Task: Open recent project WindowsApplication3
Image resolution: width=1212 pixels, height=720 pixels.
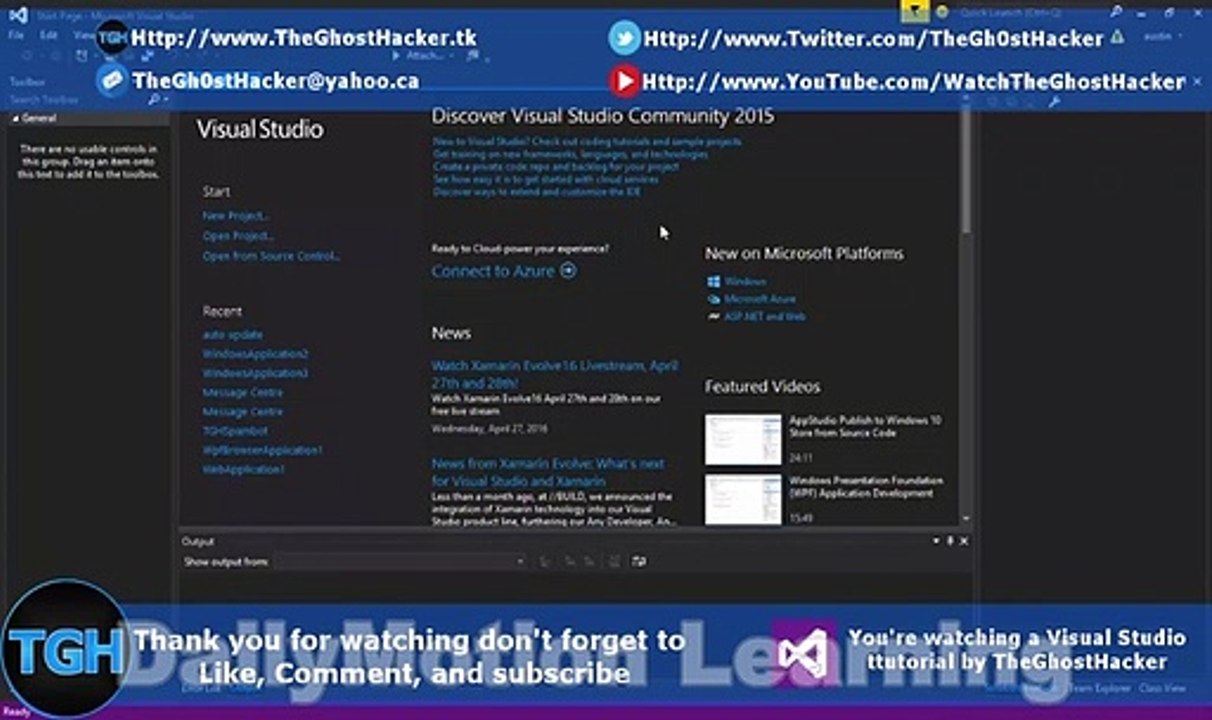Action: coord(255,373)
